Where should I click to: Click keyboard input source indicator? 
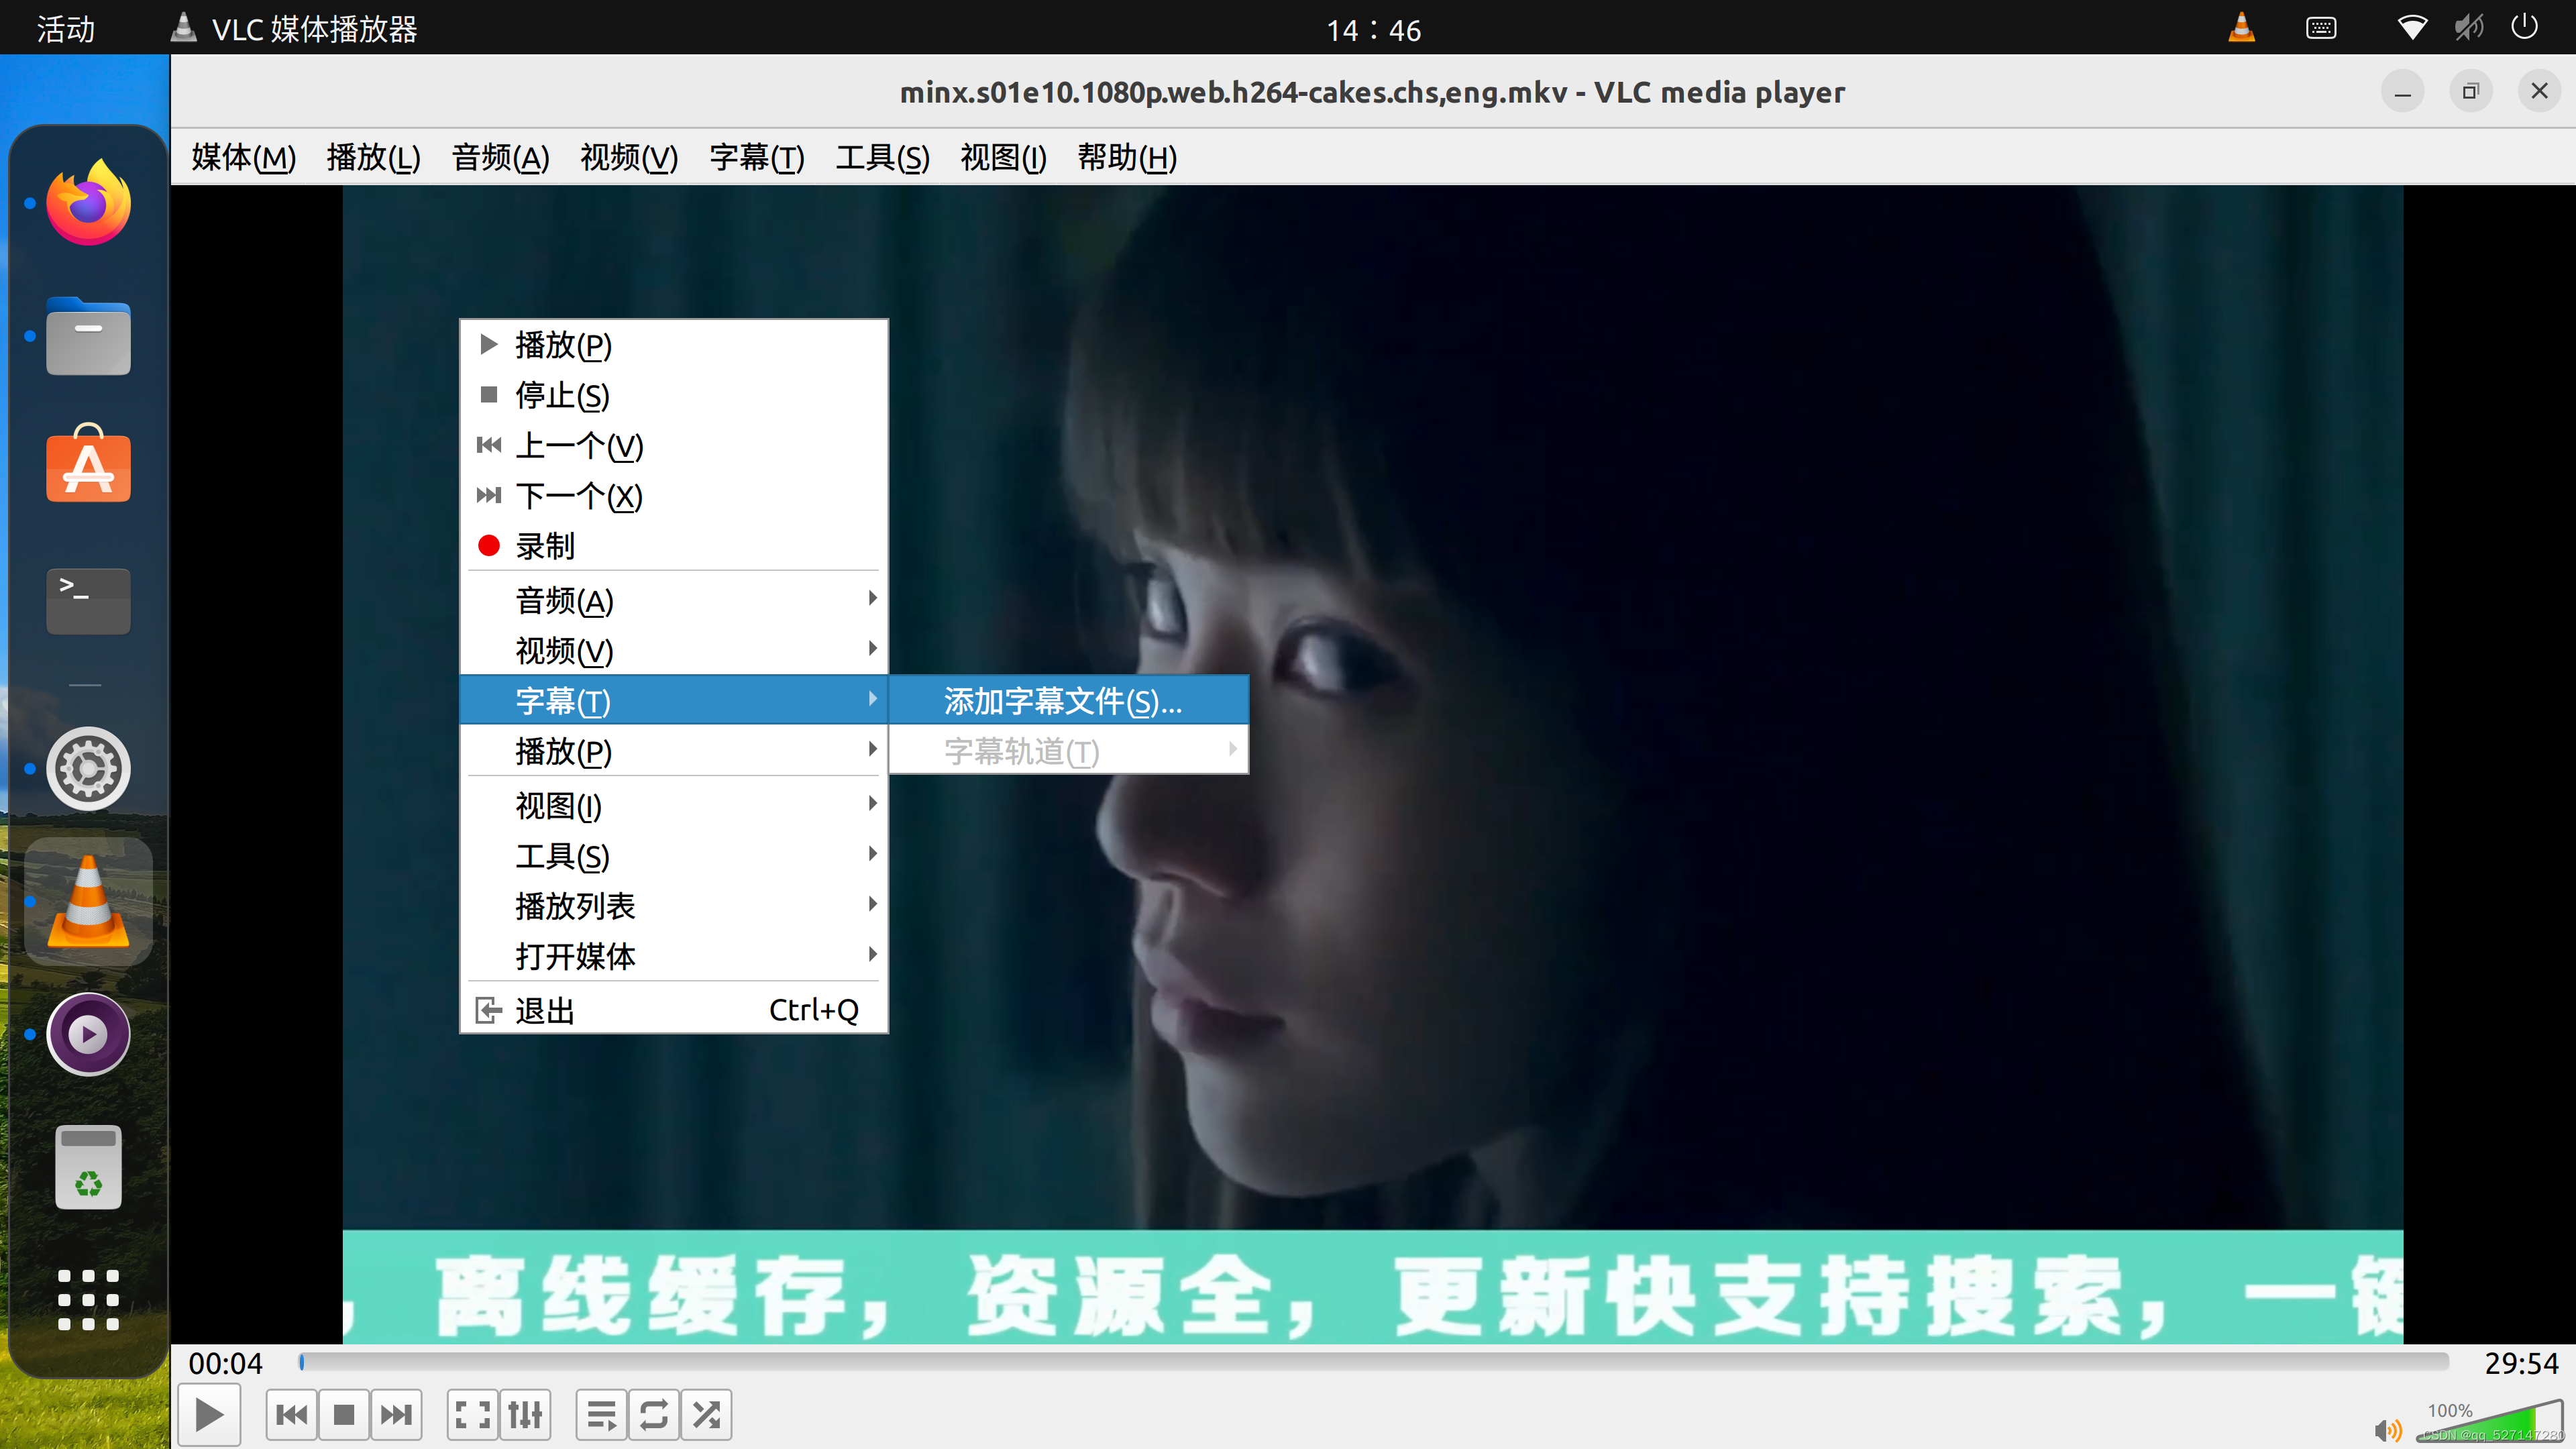(x=2321, y=28)
